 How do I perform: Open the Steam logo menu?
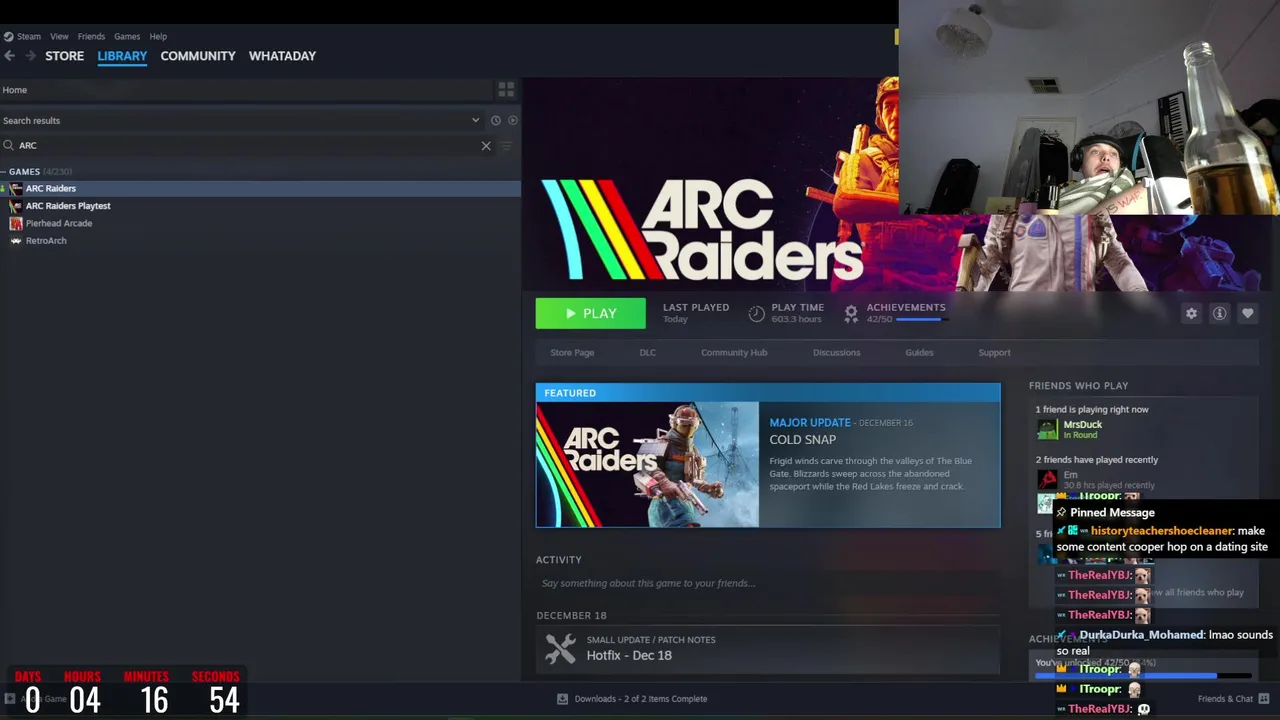8,36
